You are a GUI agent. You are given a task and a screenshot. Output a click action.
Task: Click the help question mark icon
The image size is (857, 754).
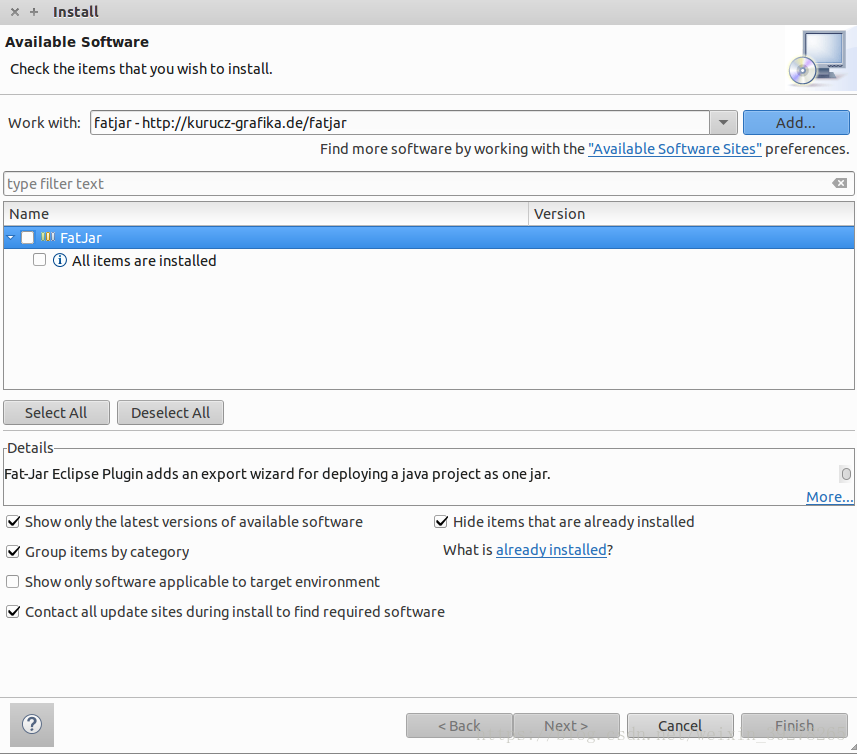pos(32,724)
